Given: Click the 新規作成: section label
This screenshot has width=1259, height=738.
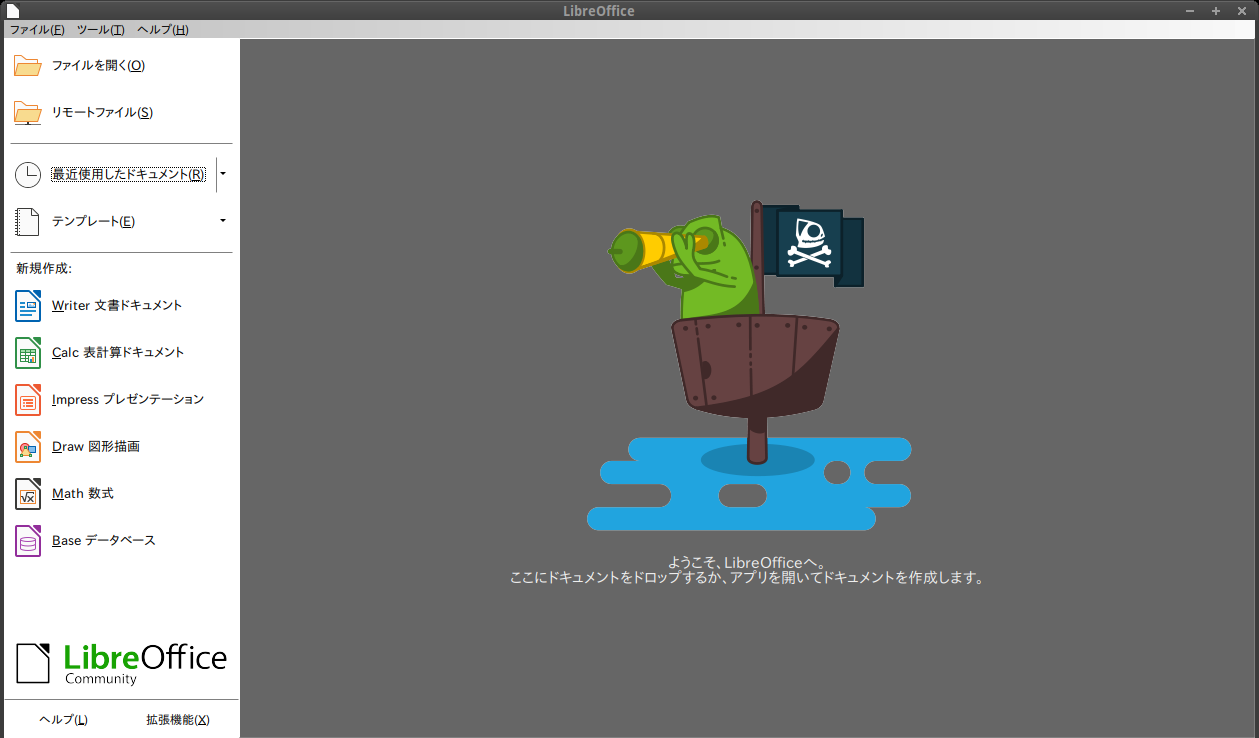Looking at the screenshot, I should [x=44, y=268].
